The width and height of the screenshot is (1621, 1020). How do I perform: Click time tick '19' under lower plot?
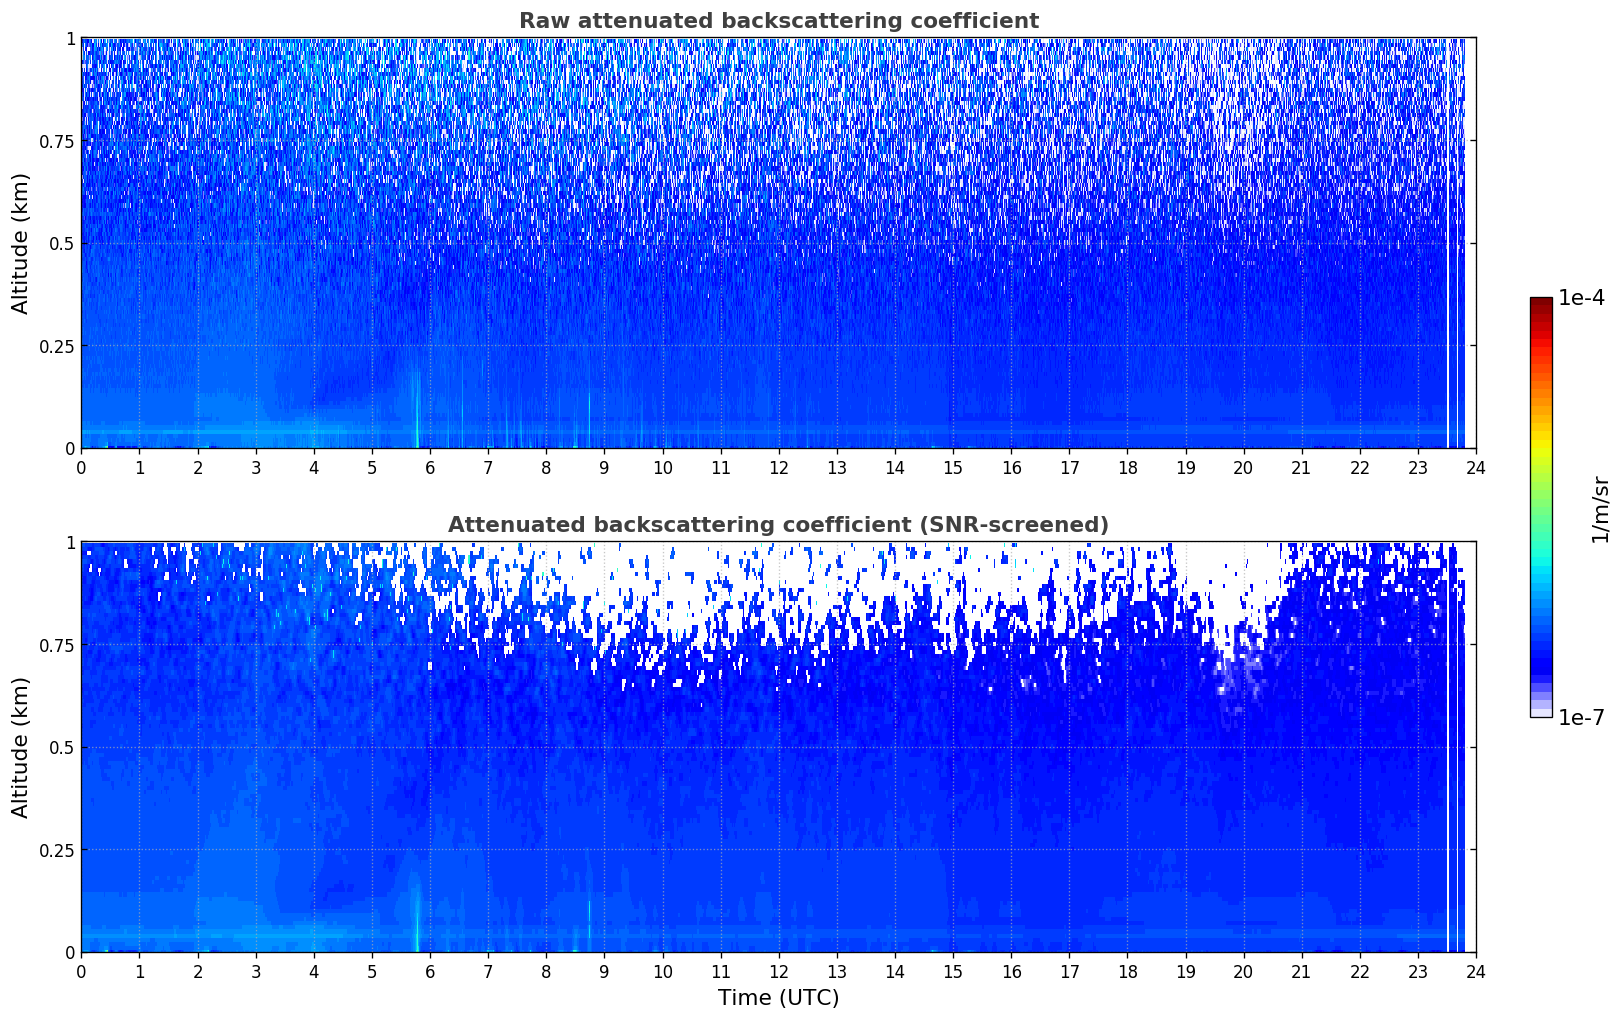tap(1185, 971)
